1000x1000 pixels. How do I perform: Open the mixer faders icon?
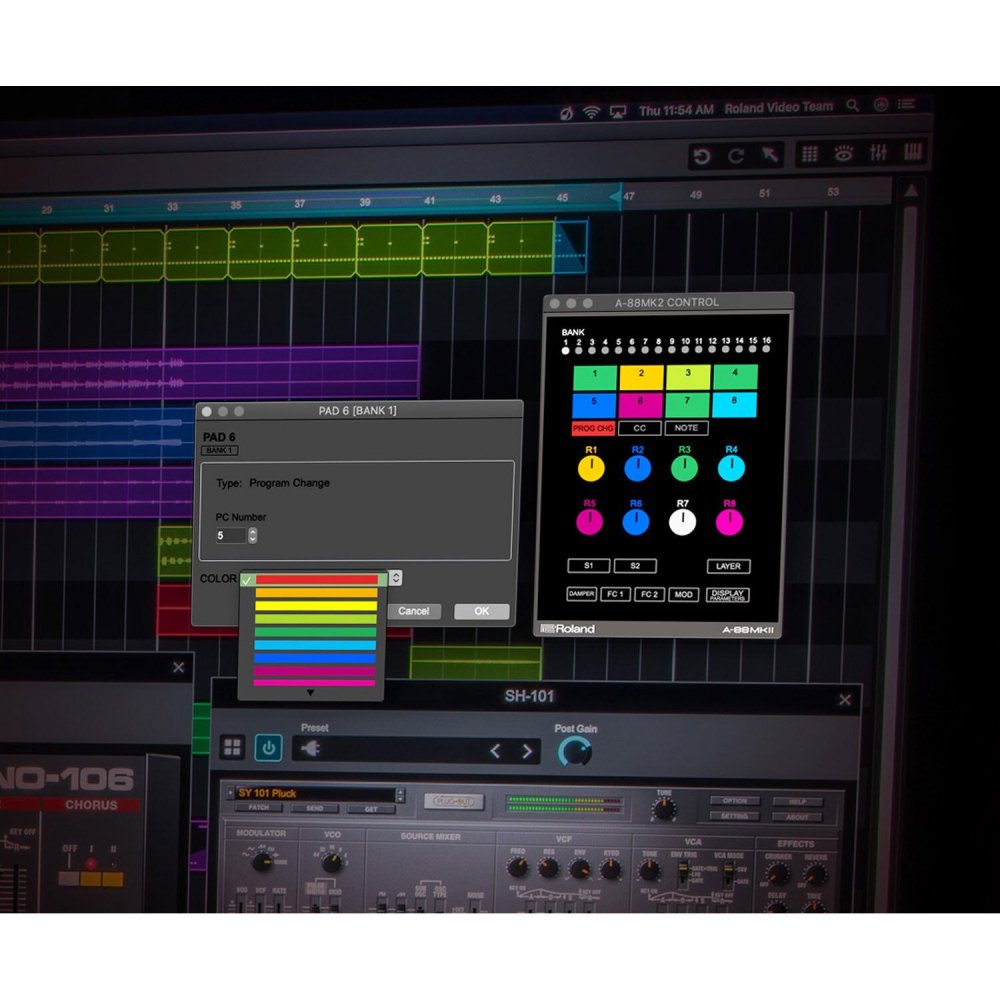point(879,154)
